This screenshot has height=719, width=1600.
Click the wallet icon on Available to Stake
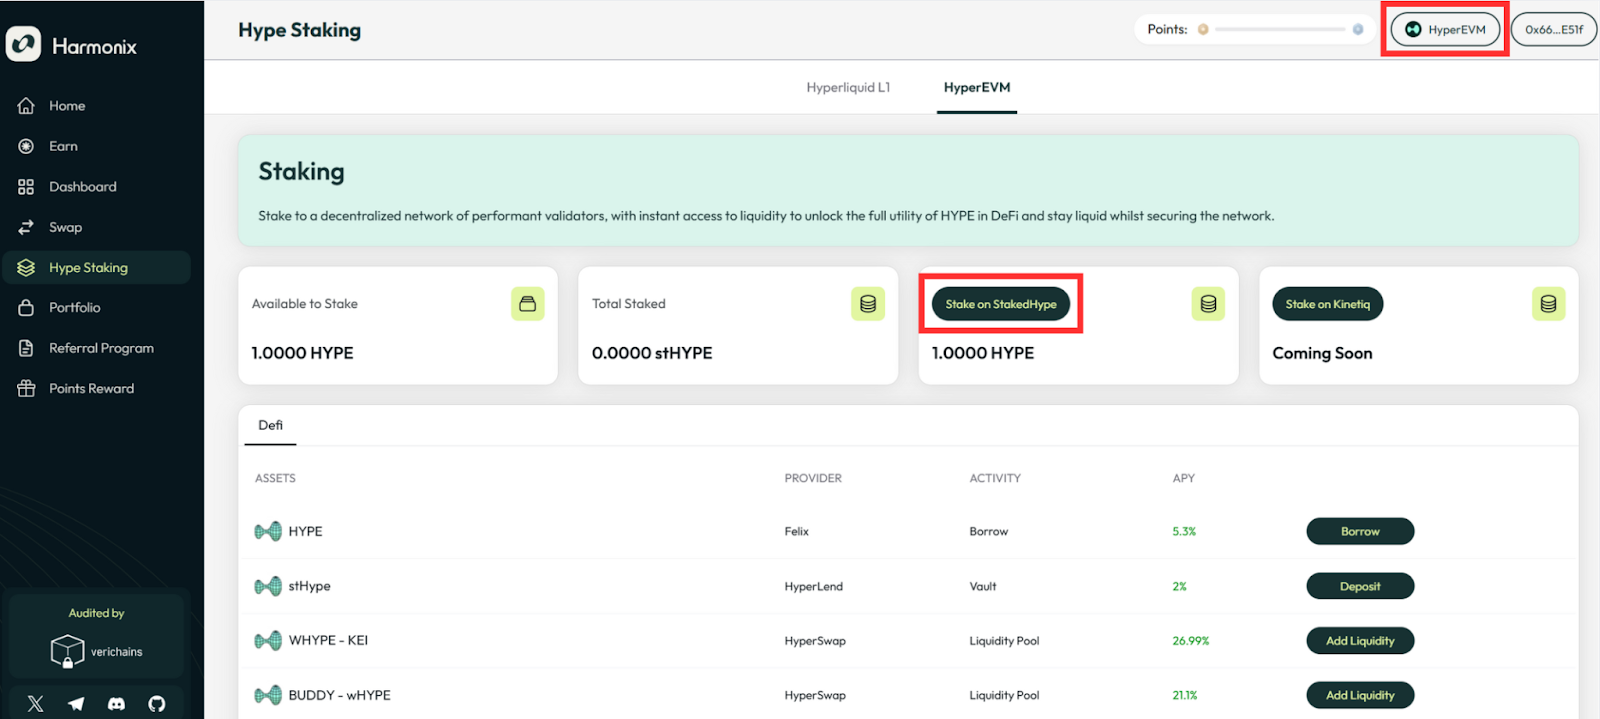pos(527,304)
